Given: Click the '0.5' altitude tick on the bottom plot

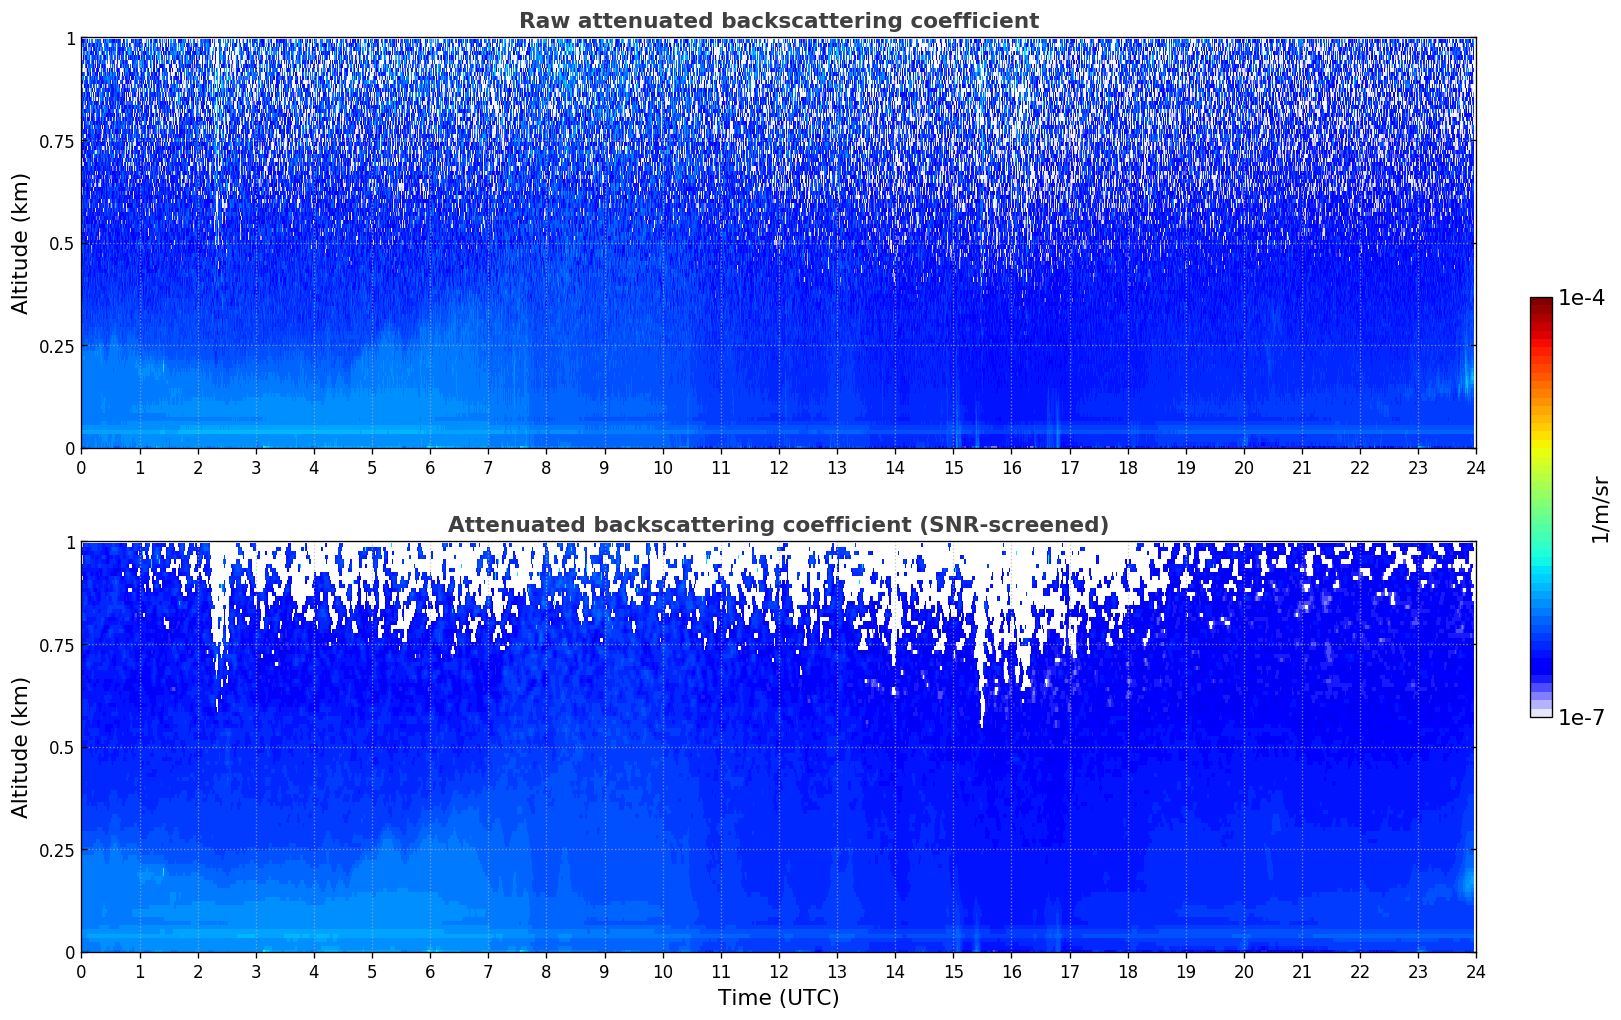Looking at the screenshot, I should 61,747.
